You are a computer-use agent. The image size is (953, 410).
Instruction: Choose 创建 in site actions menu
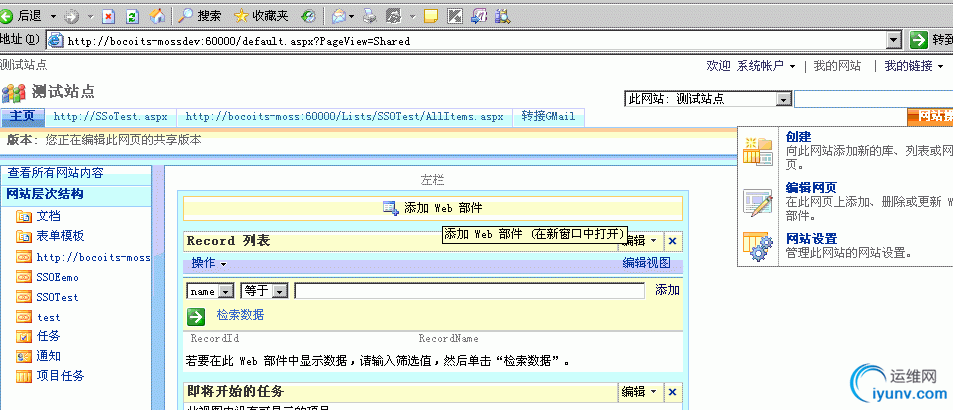point(798,137)
